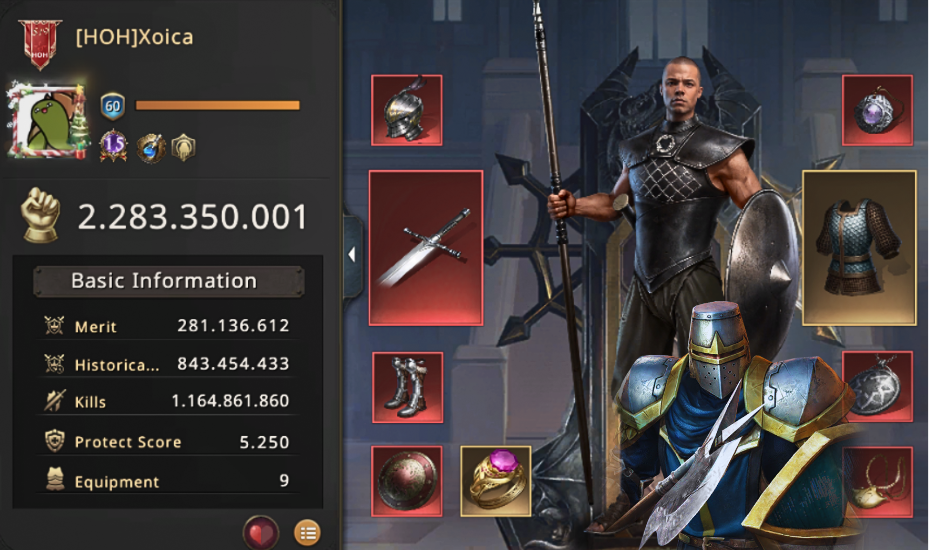Open the blue potion buff icon
This screenshot has width=929, height=550.
click(x=150, y=147)
